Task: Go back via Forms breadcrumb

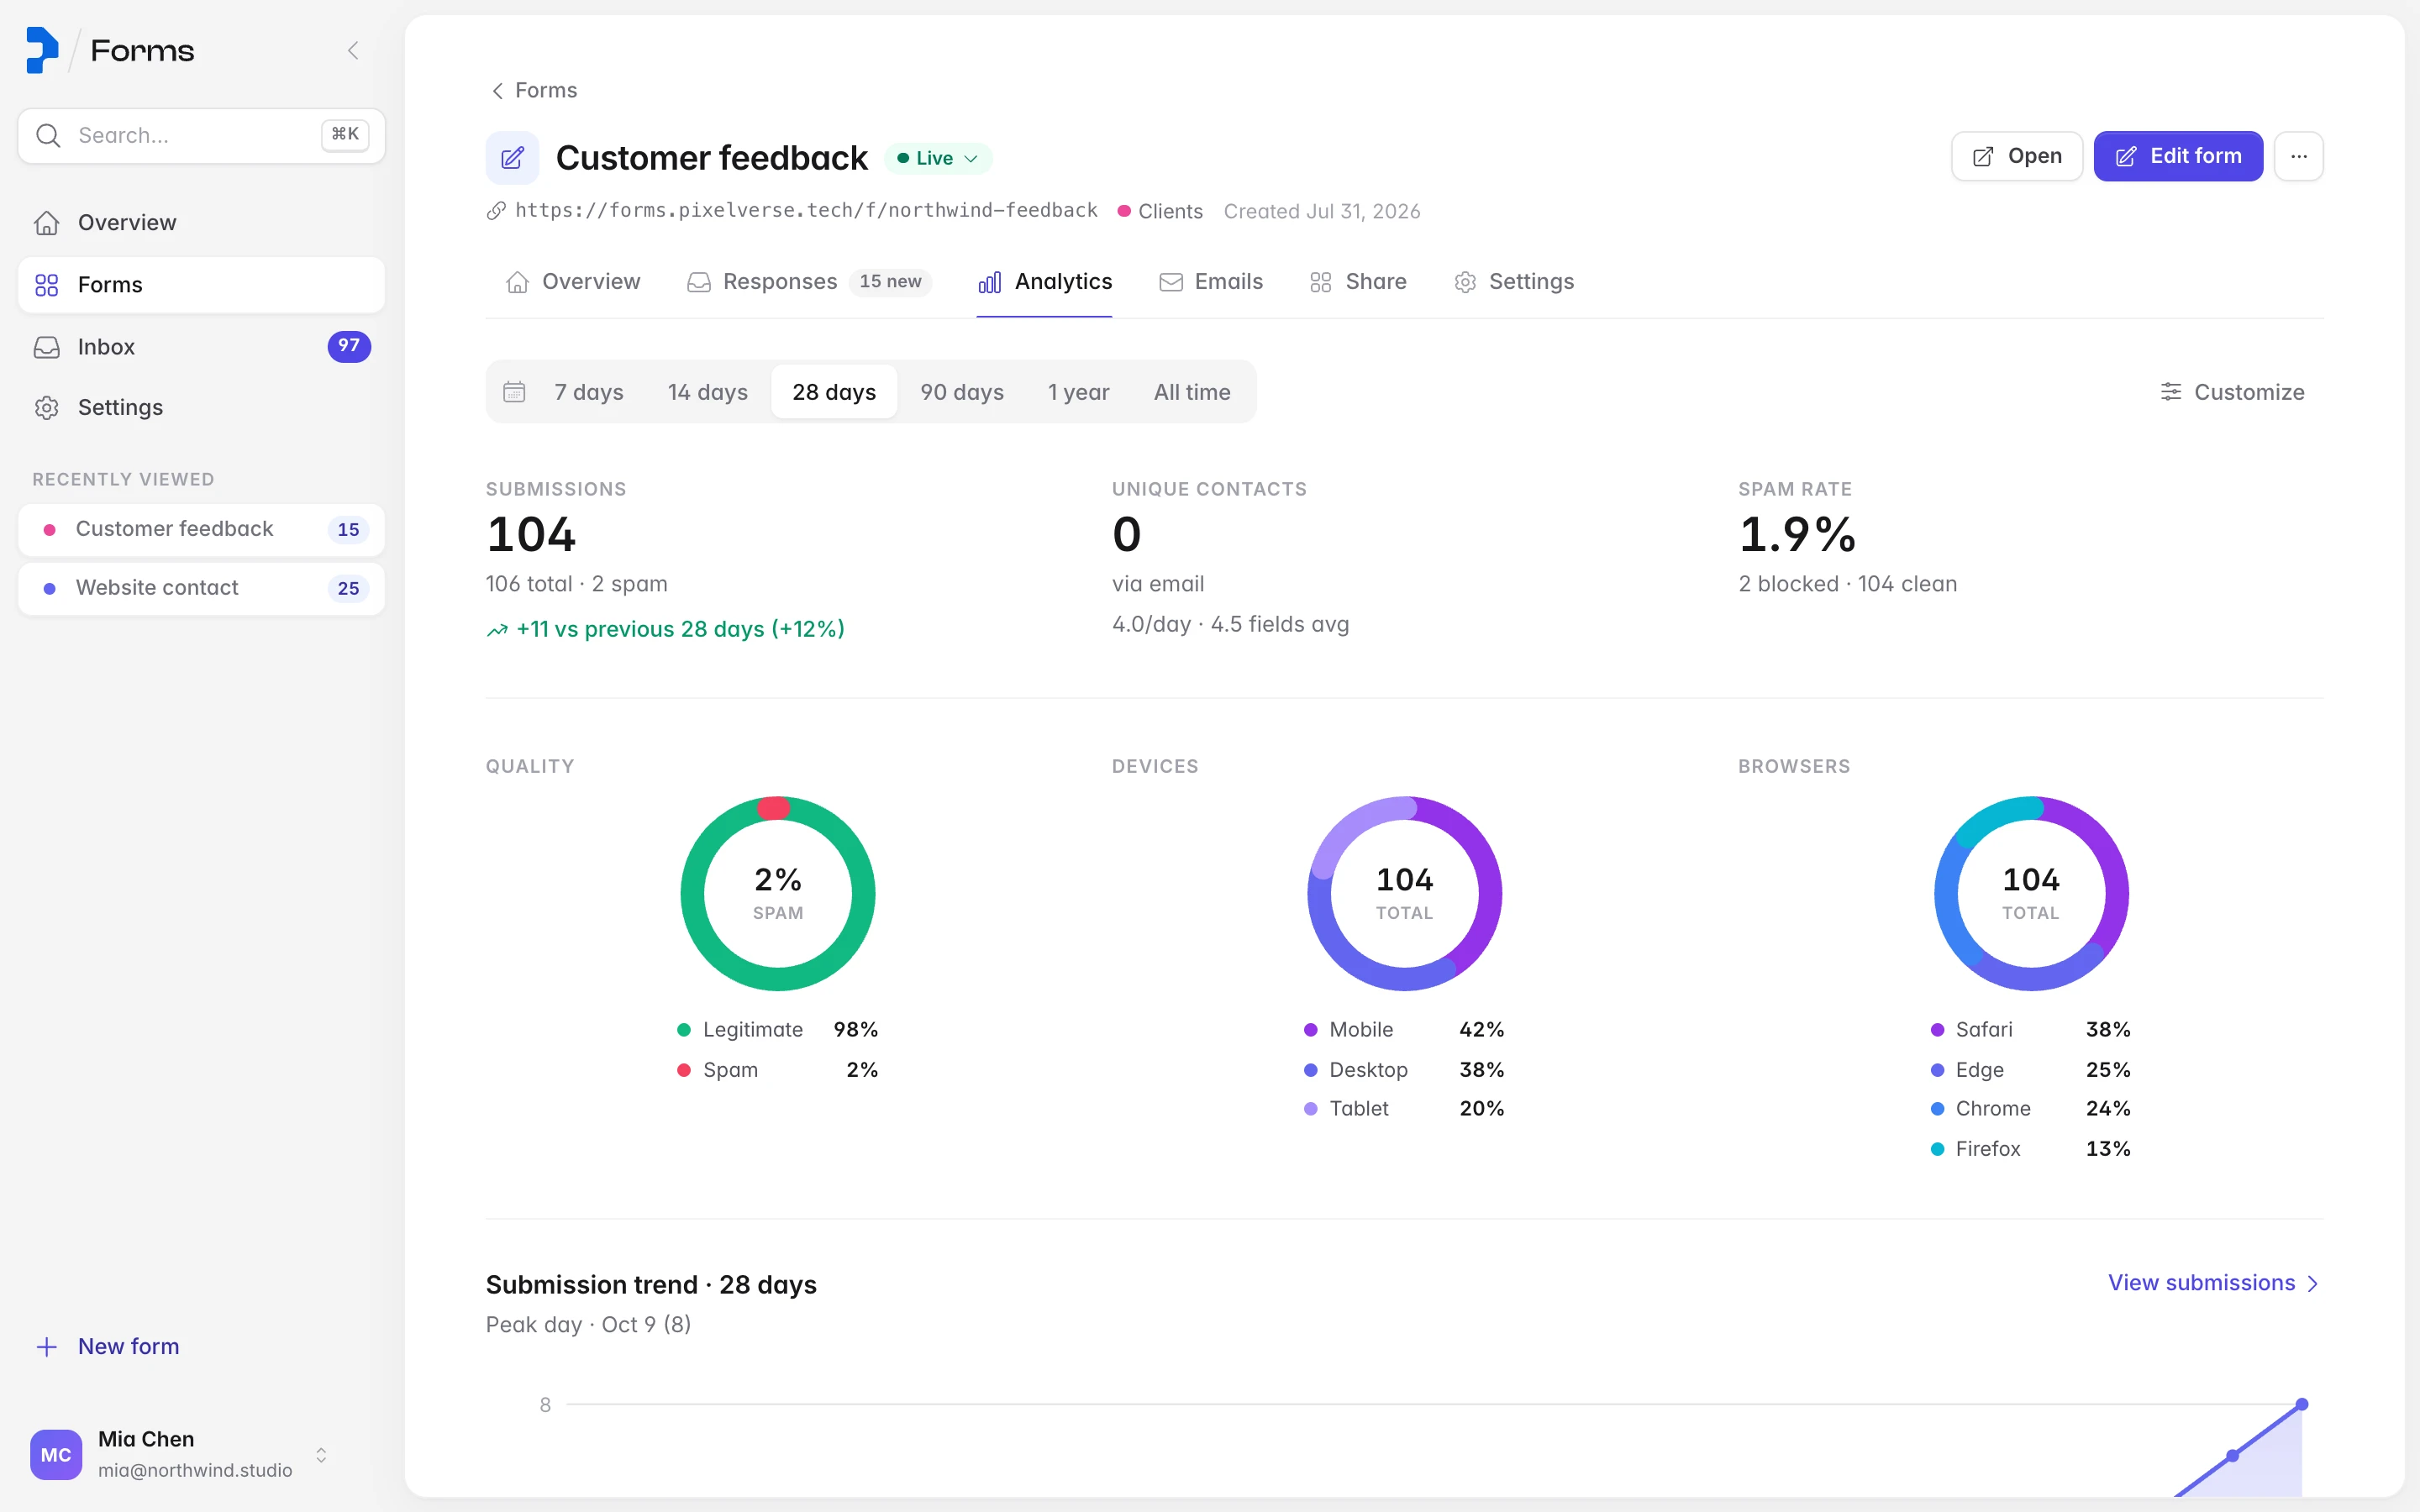Action: click(534, 91)
